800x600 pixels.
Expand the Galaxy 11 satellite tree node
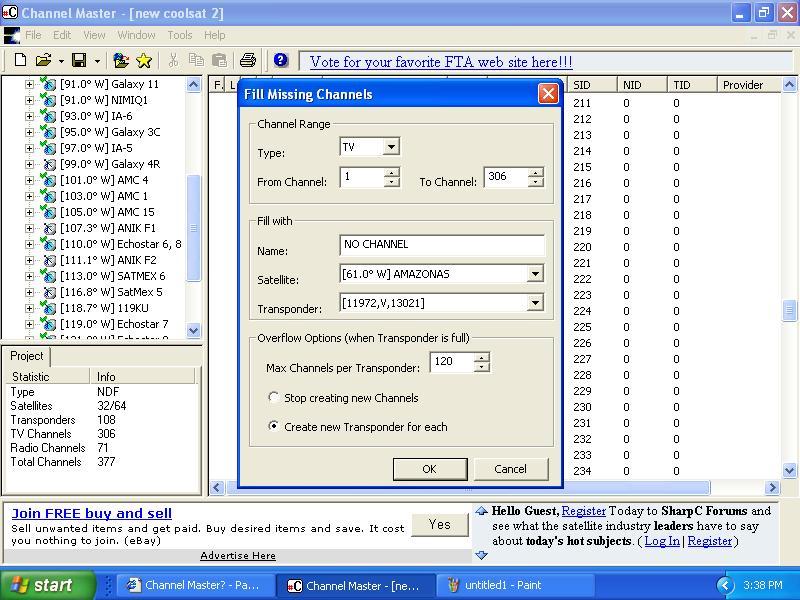pos(29,84)
